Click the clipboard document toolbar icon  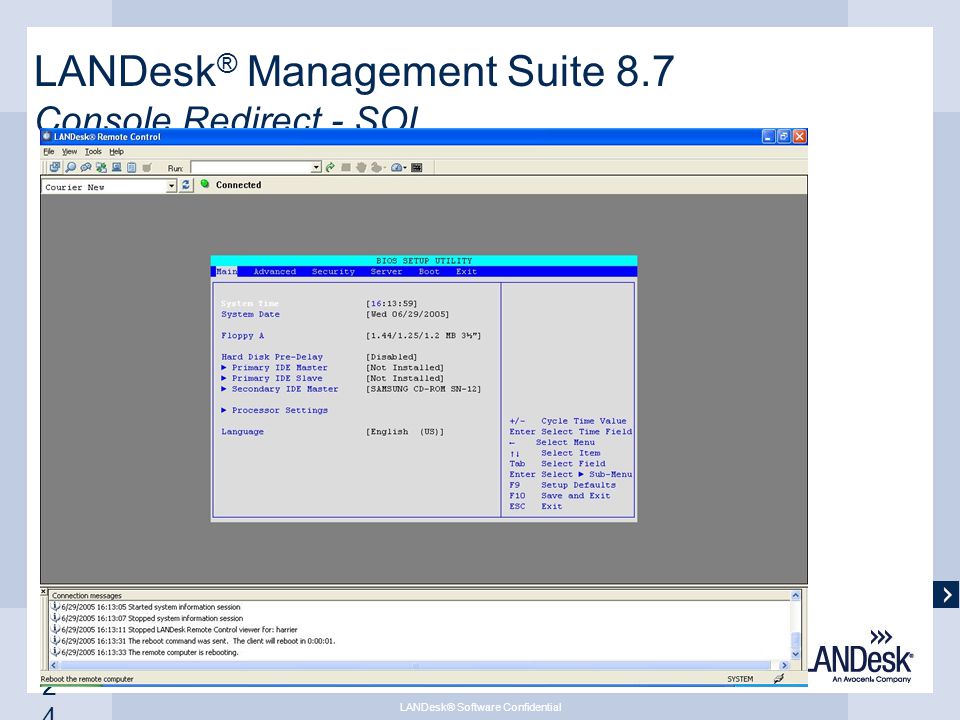pos(131,167)
